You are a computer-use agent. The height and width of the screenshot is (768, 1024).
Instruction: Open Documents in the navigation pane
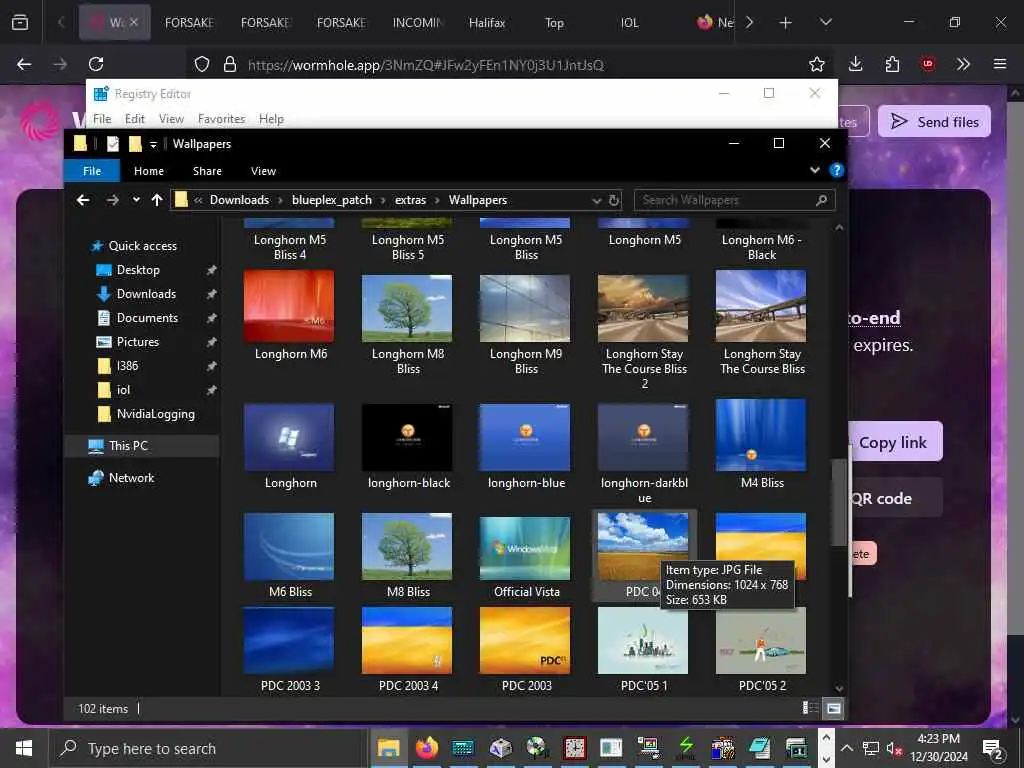pos(147,317)
